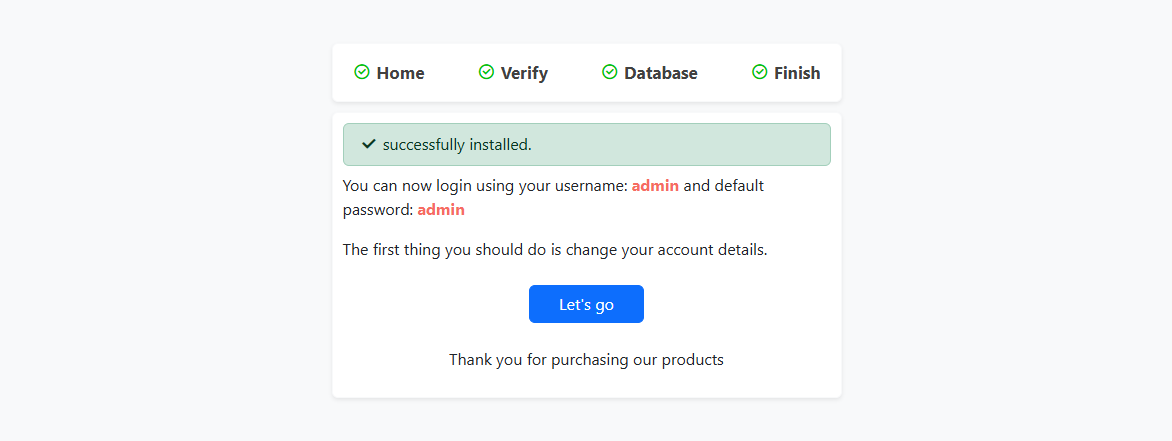
Task: Click 'Thank you for purchasing our products'
Action: click(x=587, y=360)
